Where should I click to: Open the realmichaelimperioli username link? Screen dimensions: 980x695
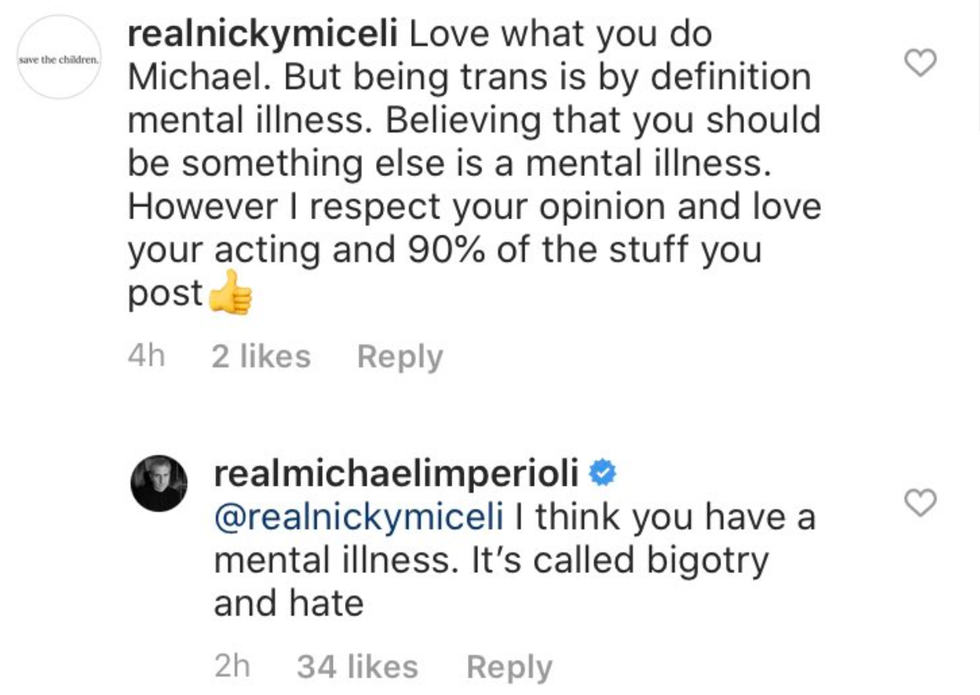click(x=397, y=473)
